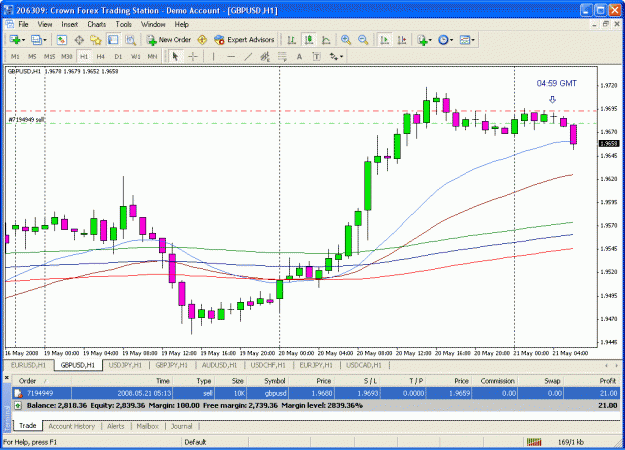Open the Tools menu

coord(124,24)
